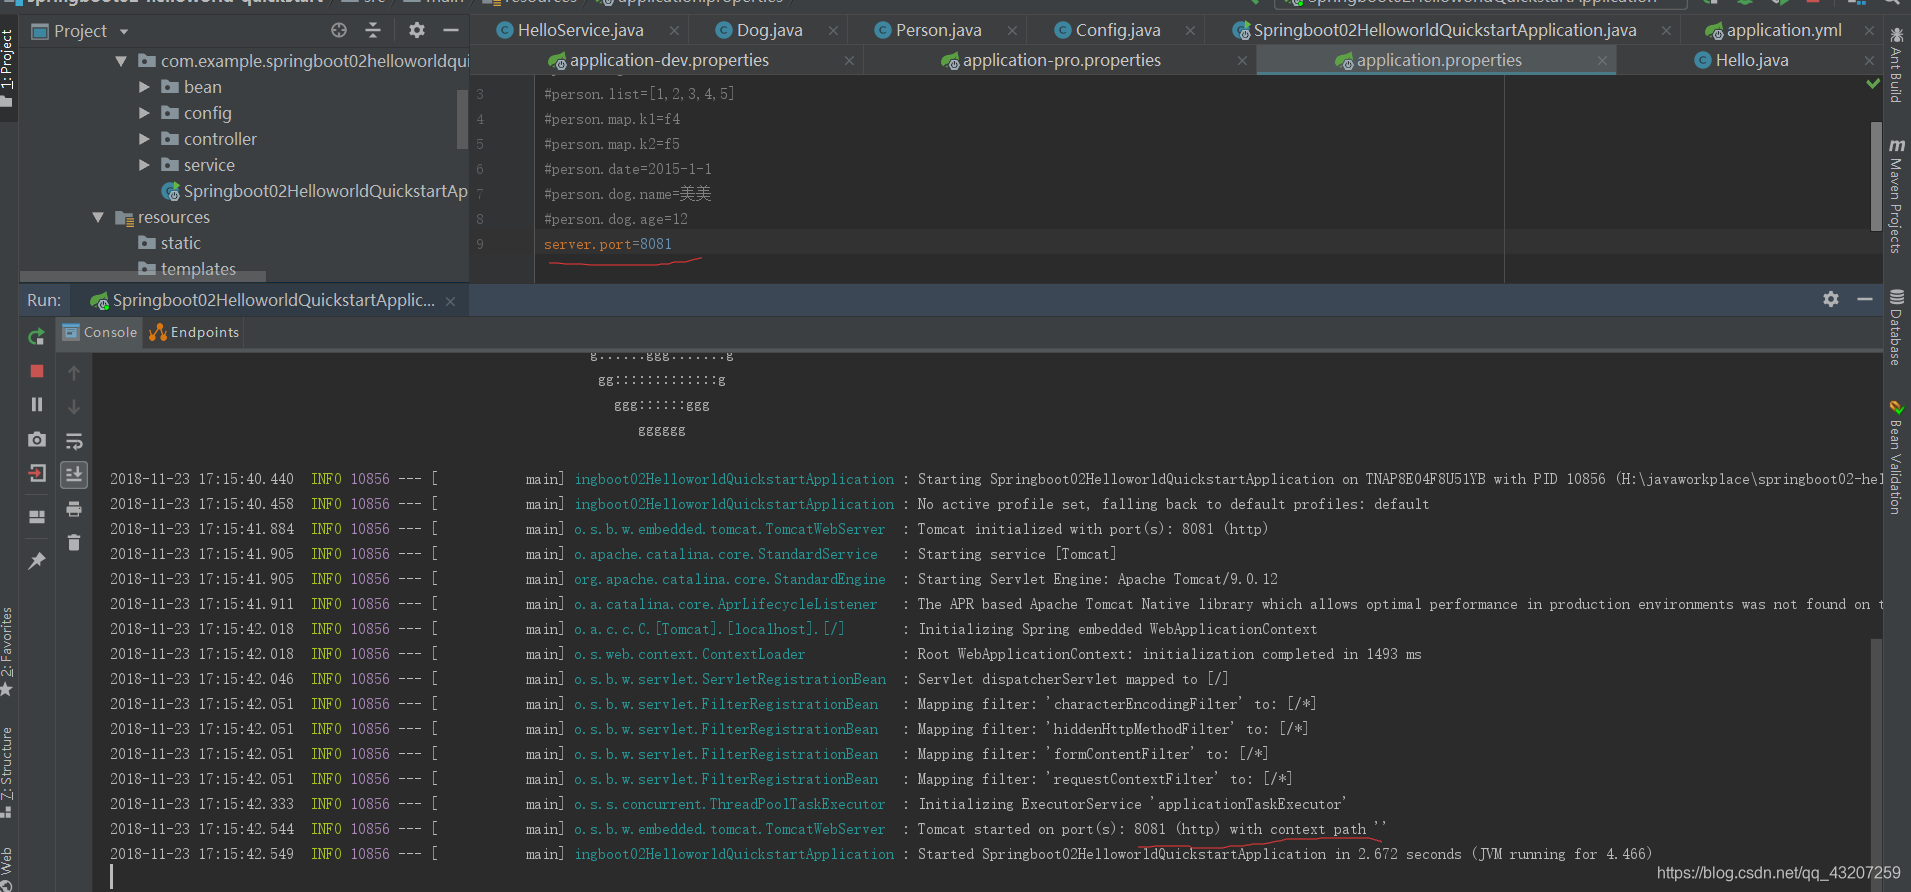1911x892 pixels.
Task: Close the application.properties tab
Action: 1602,60
